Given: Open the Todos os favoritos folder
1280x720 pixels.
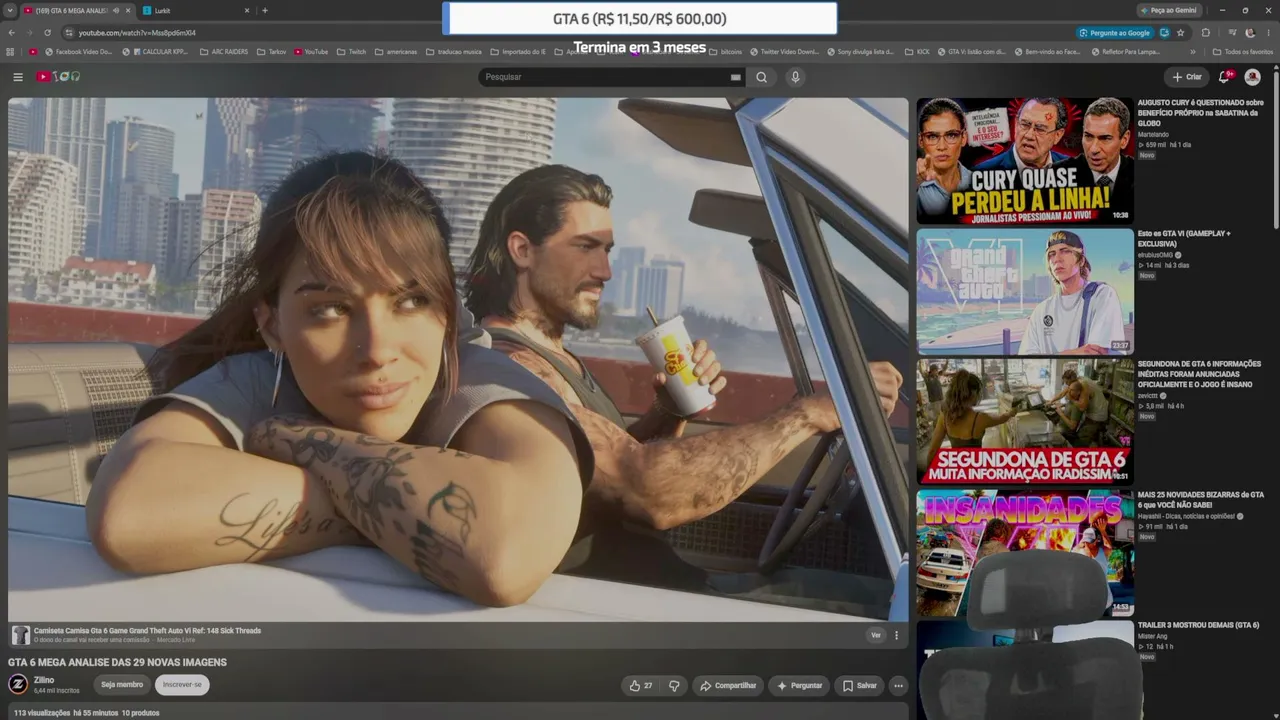Looking at the screenshot, I should [x=1243, y=52].
